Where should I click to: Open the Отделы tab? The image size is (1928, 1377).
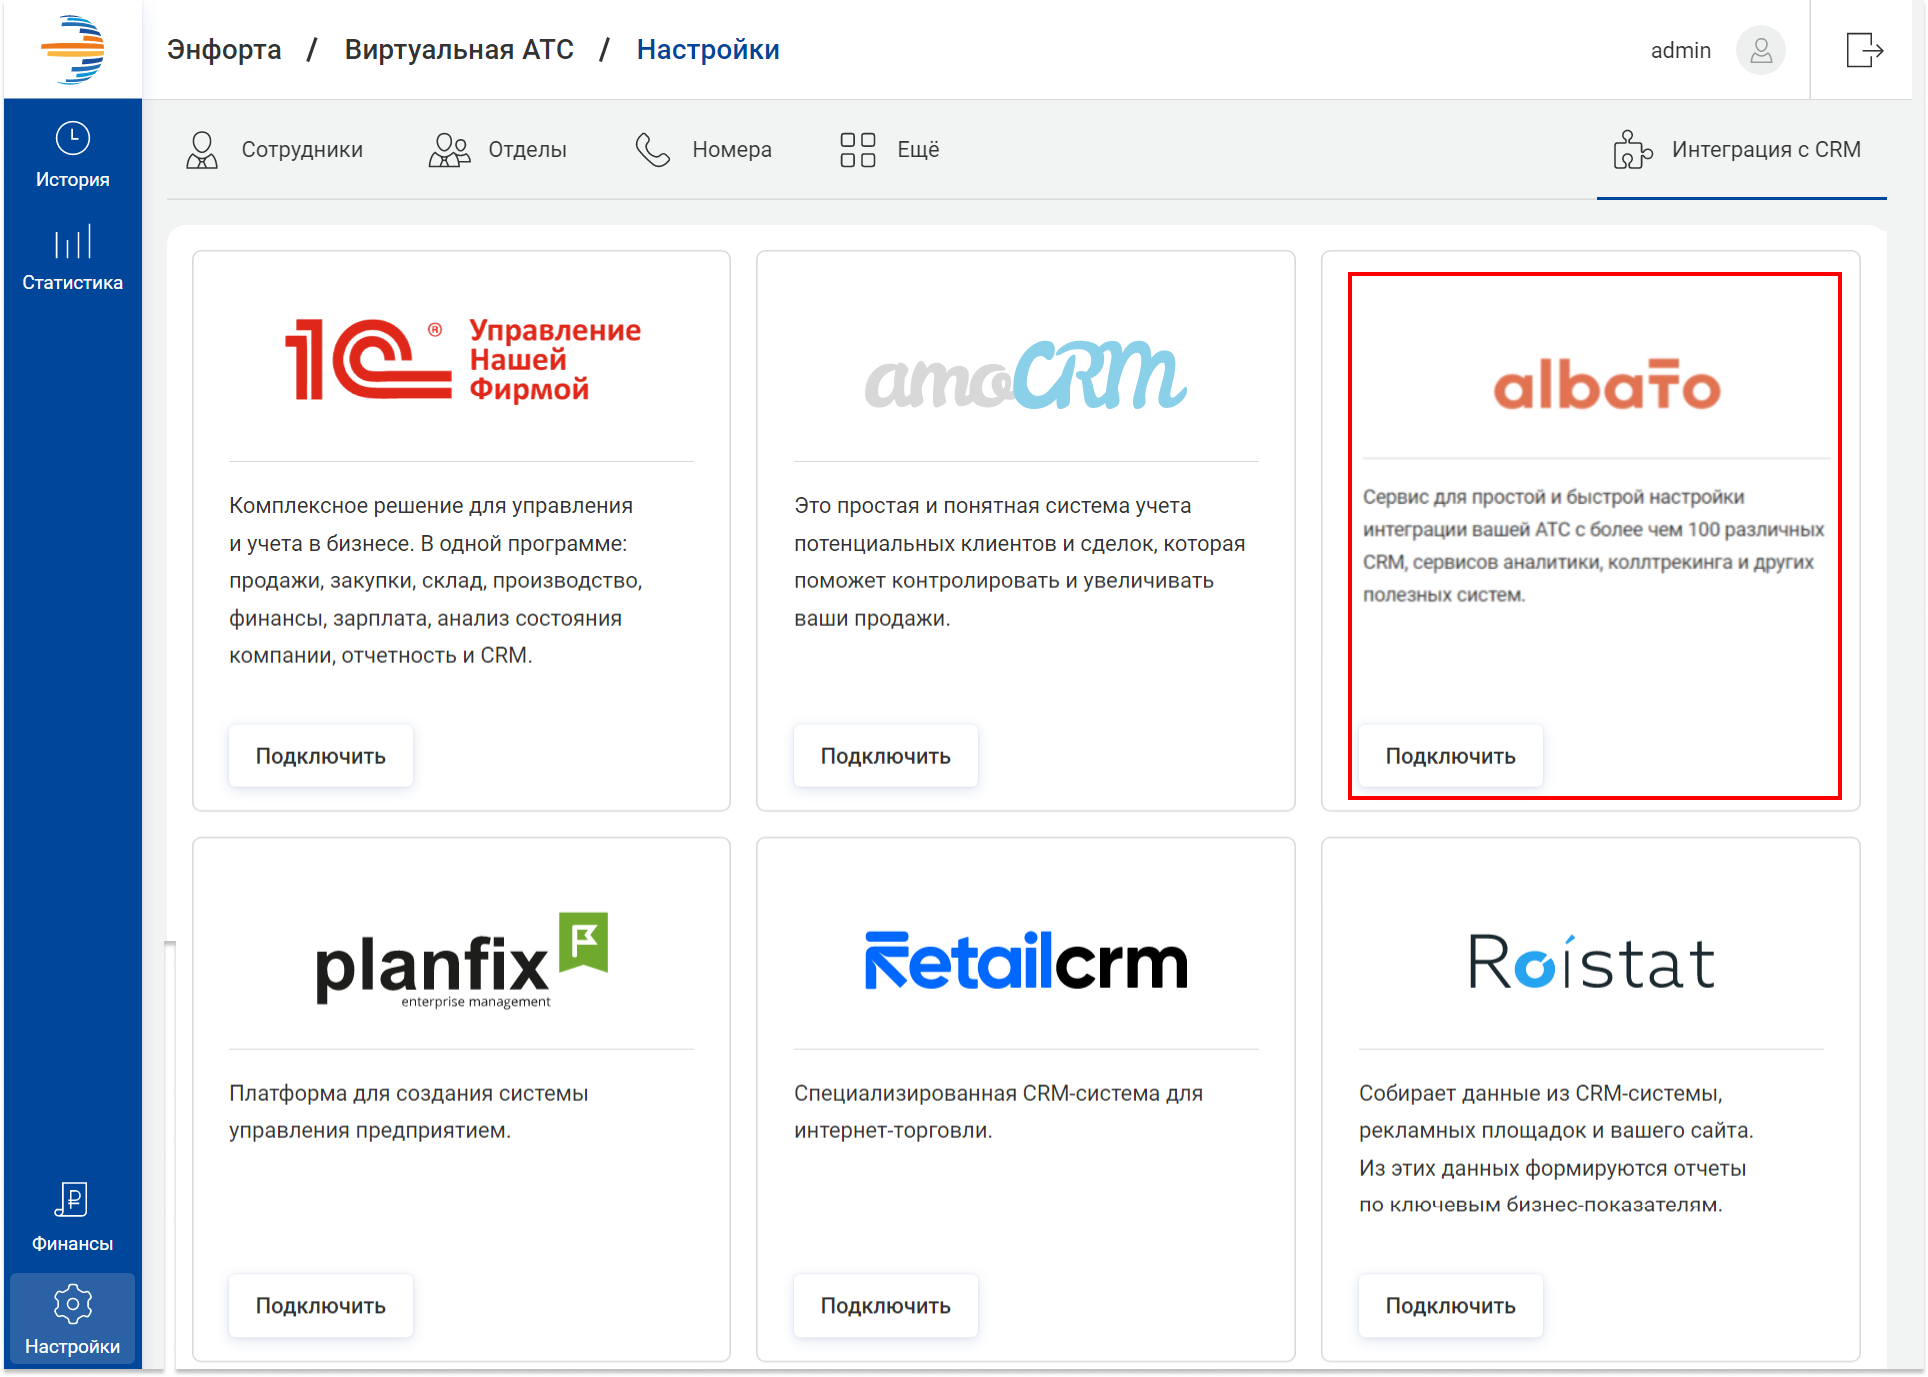point(498,150)
